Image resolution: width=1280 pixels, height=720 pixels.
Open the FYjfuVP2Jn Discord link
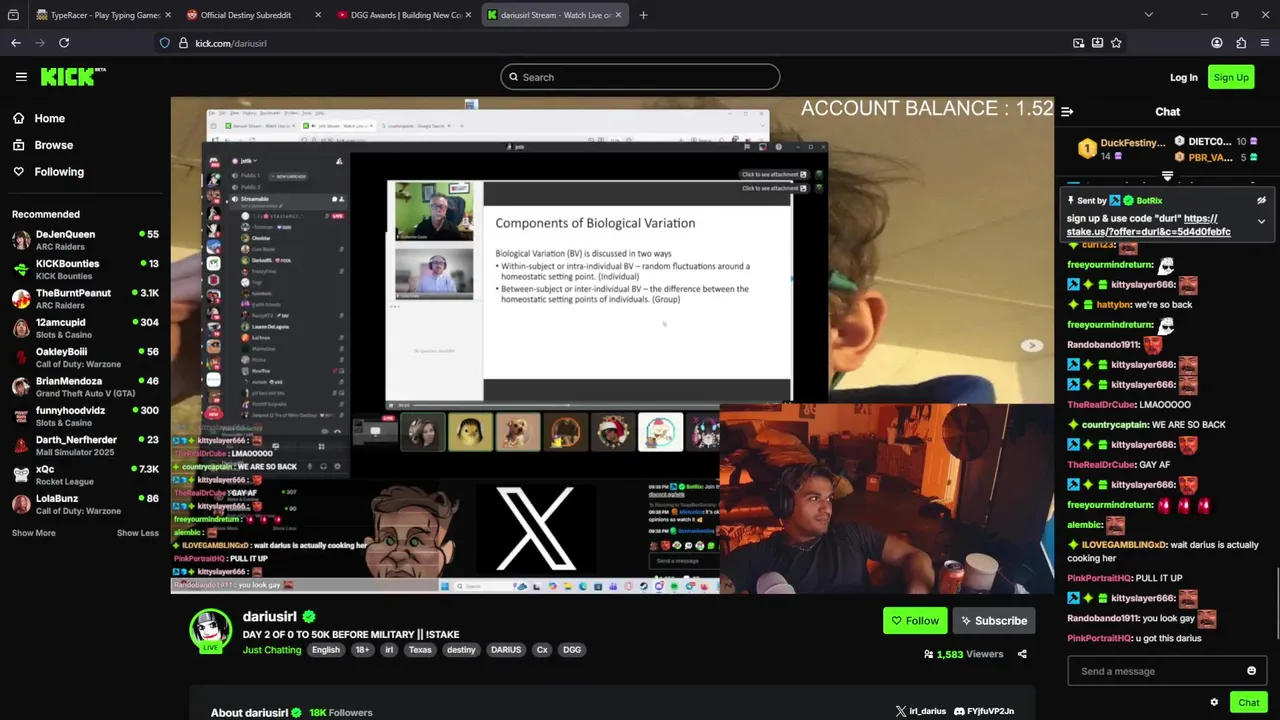(984, 711)
